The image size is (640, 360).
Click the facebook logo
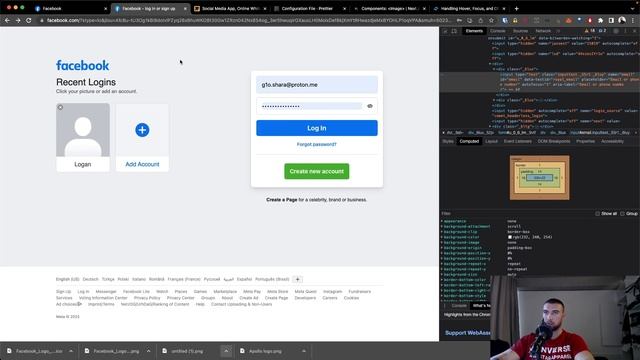[82, 65]
